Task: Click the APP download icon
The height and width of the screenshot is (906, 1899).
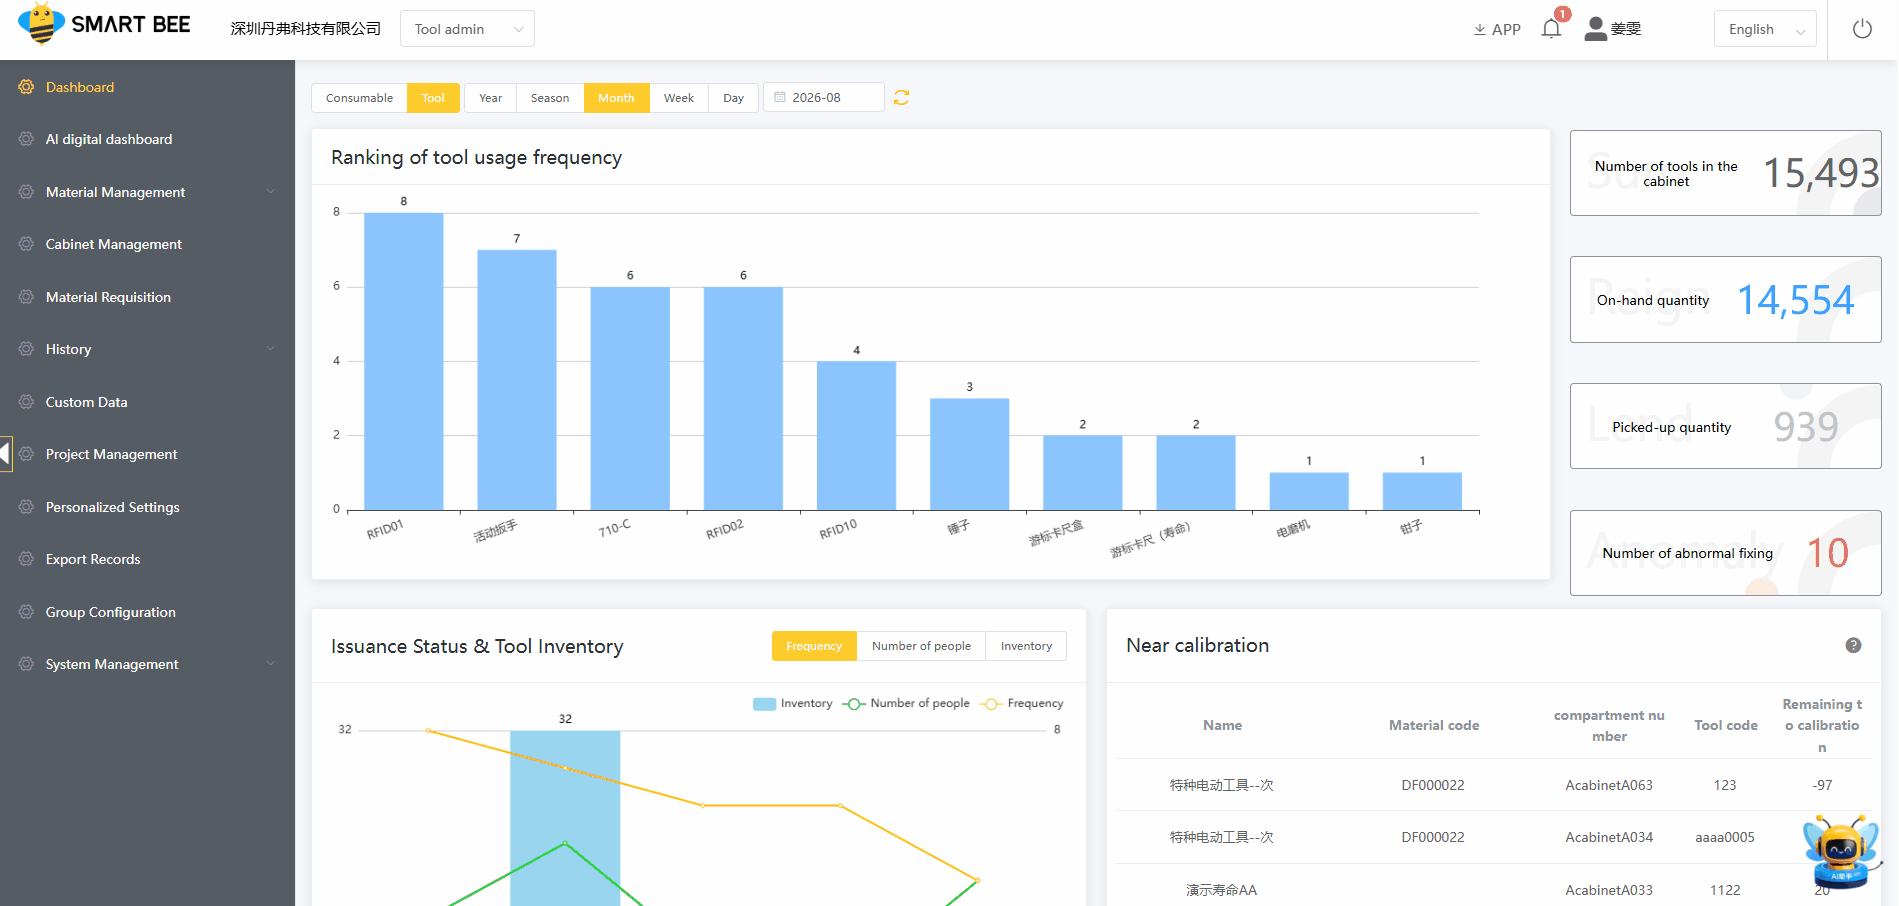Action: tap(1480, 30)
